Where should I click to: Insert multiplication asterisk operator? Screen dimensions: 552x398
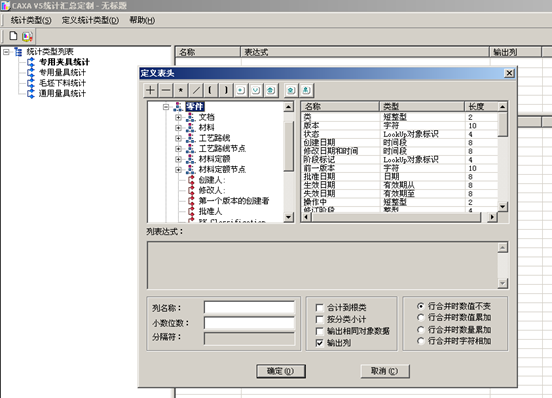coord(181,90)
